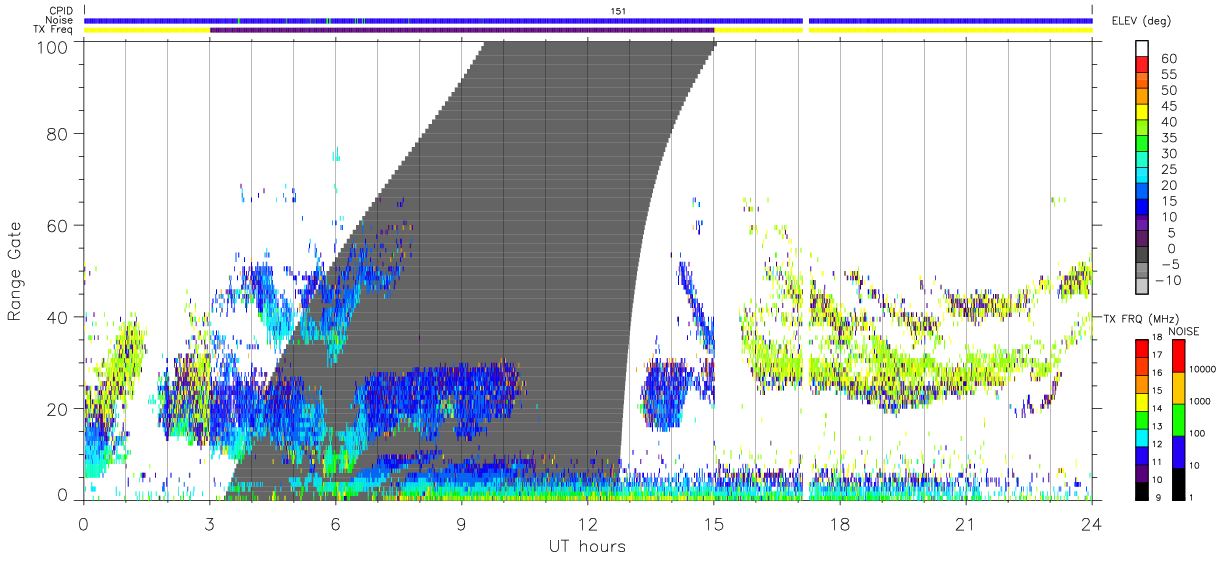Click the 100 tick on Range Gate axis
Image resolution: width=1228 pixels, height=567 pixels.
52,47
